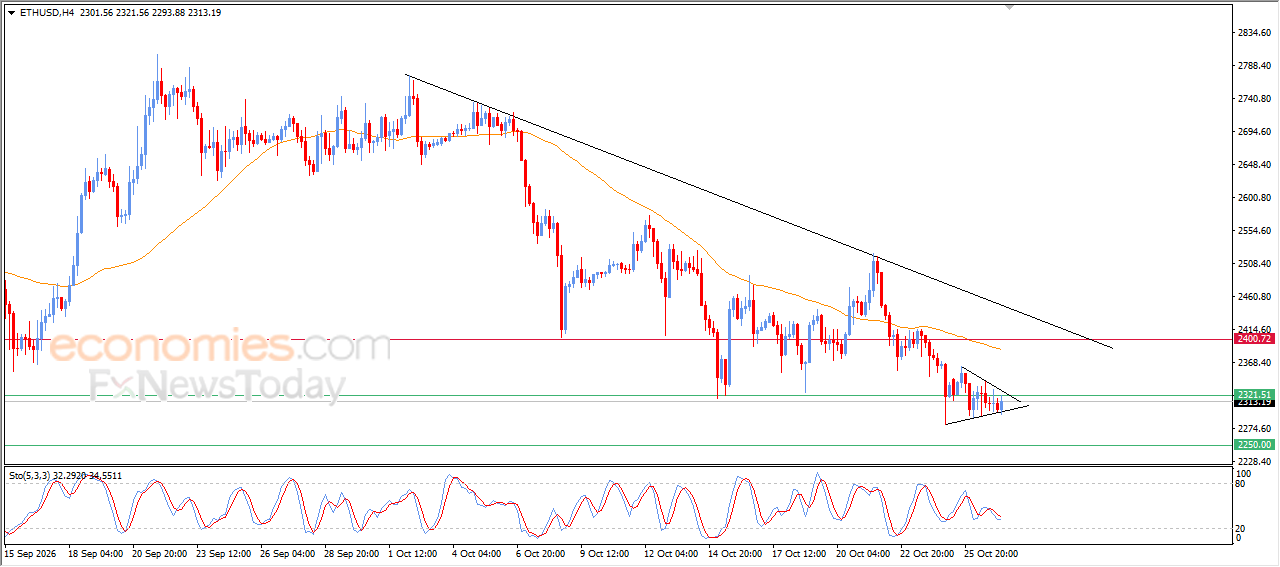1280x567 pixels.
Task: Click the 2228.40 price axis label
Action: tap(1253, 461)
